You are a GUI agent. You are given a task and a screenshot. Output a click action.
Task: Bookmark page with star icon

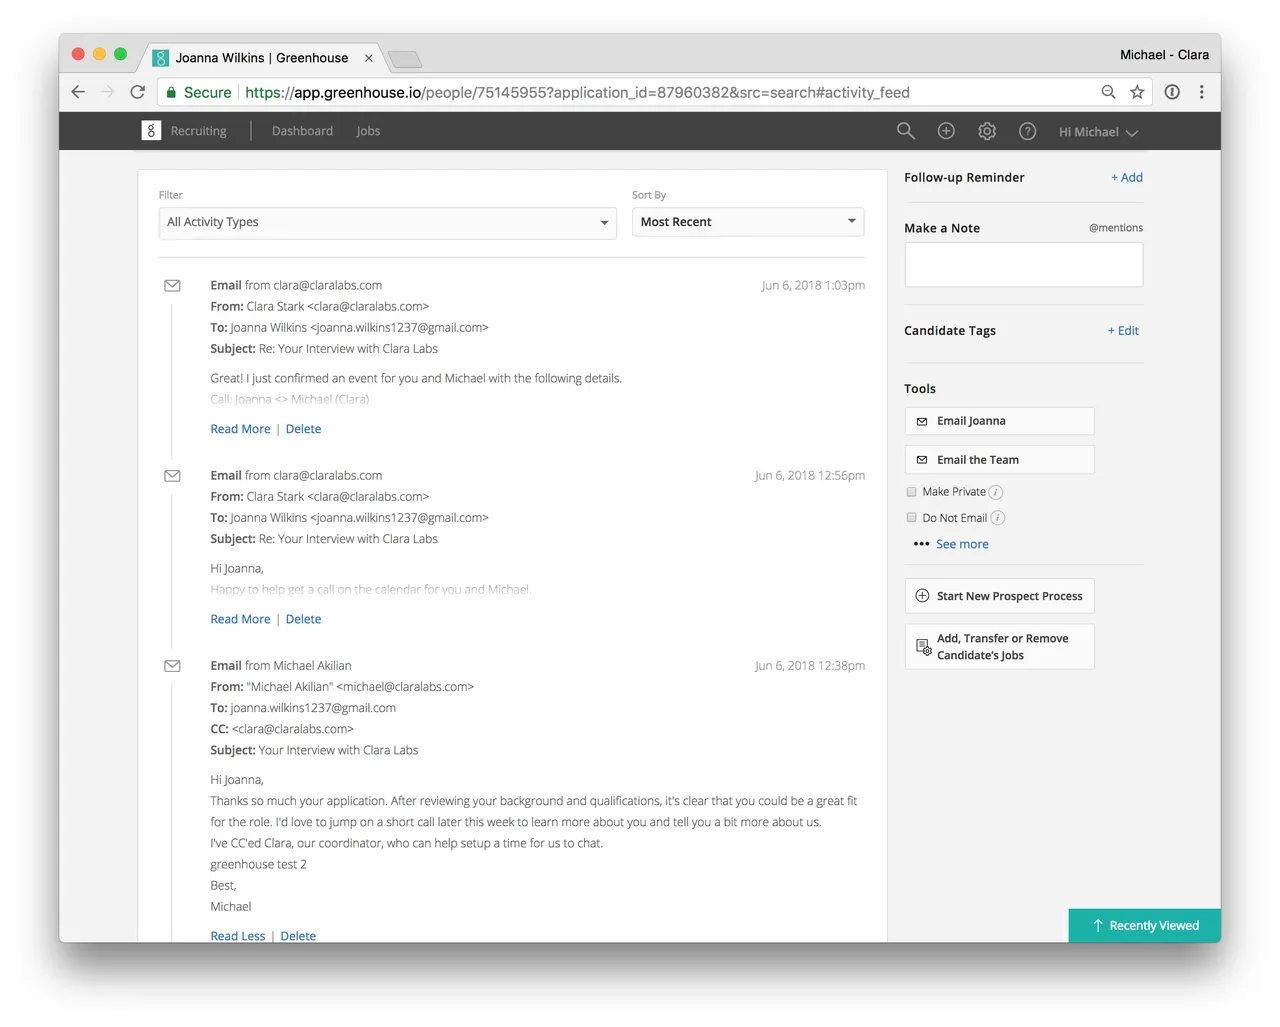(x=1137, y=92)
